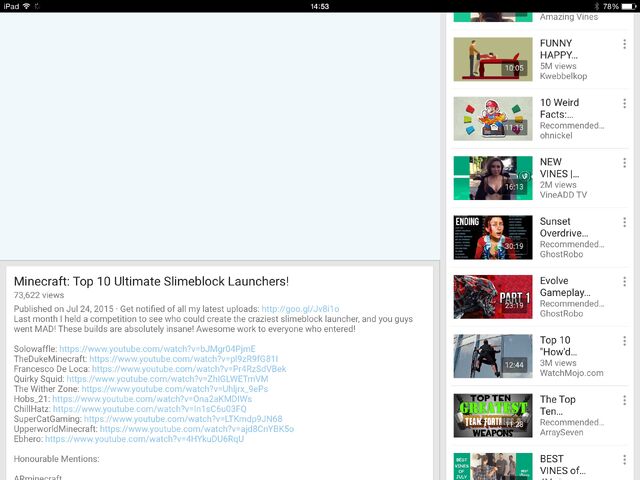Open options menu for Evolve Gameplay video
The height and width of the screenshot is (480, 640).
coord(624,281)
